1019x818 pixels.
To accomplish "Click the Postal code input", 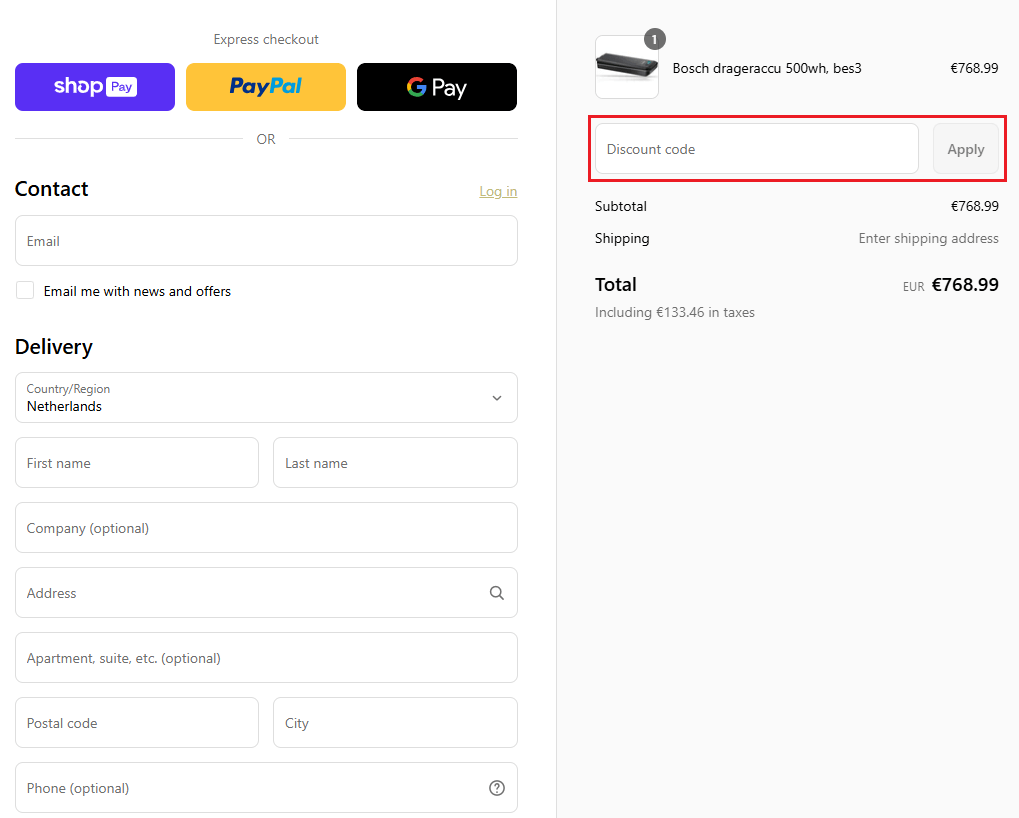I will [137, 723].
